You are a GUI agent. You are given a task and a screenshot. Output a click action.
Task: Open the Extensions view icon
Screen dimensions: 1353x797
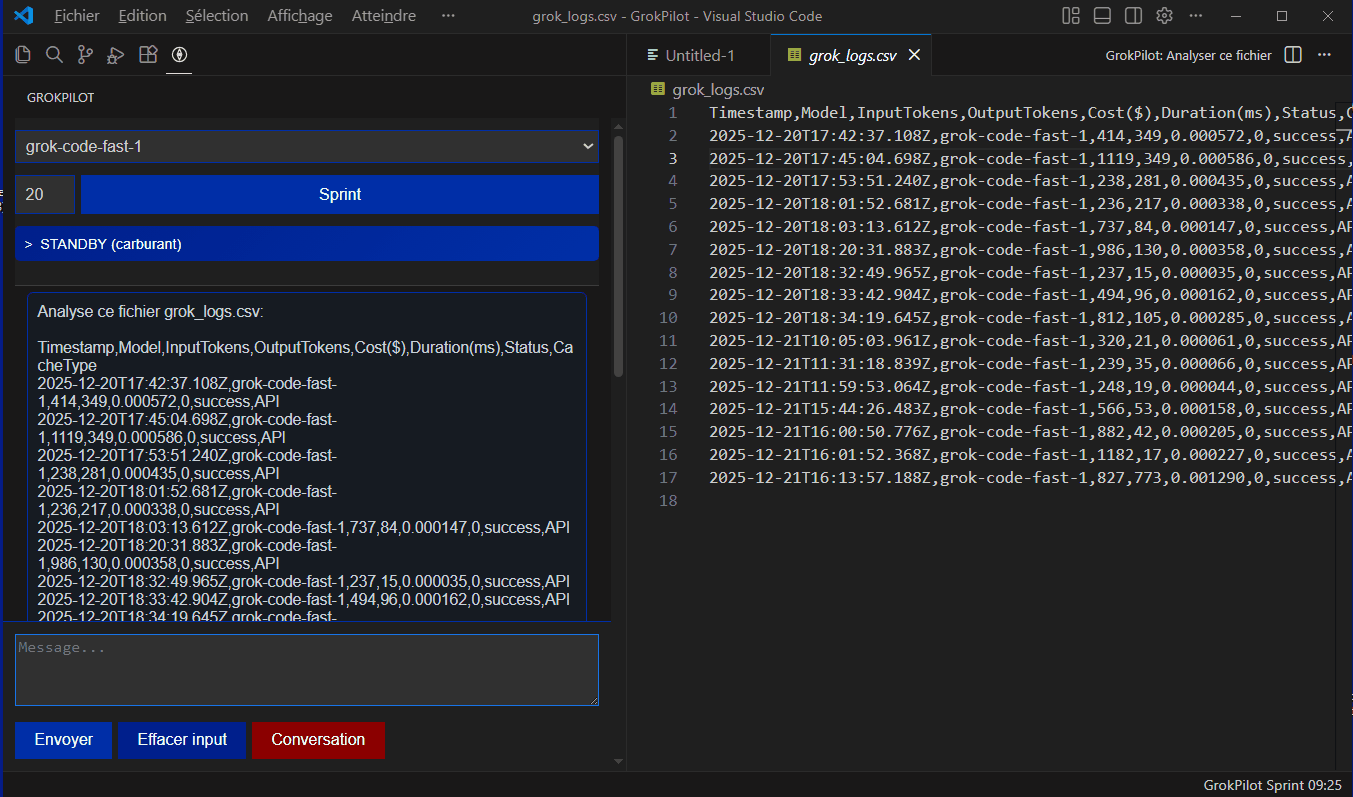[147, 54]
